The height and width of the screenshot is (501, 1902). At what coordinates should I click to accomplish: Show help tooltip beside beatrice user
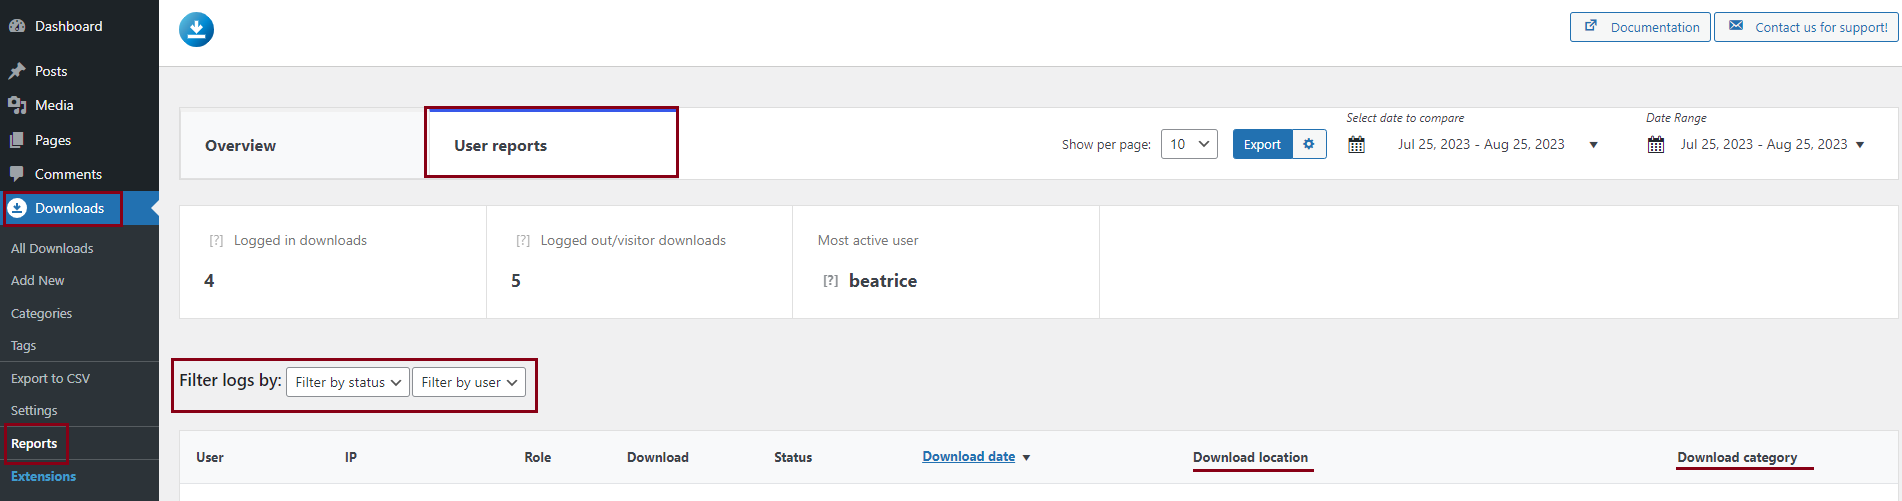[x=831, y=281]
